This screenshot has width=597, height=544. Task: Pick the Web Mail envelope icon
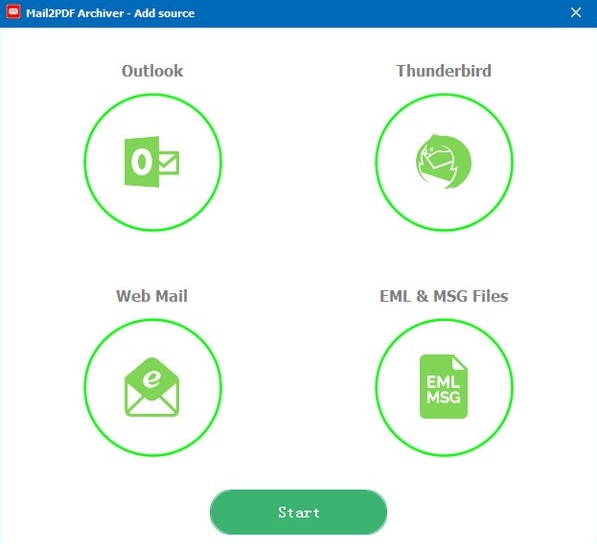tap(153, 388)
